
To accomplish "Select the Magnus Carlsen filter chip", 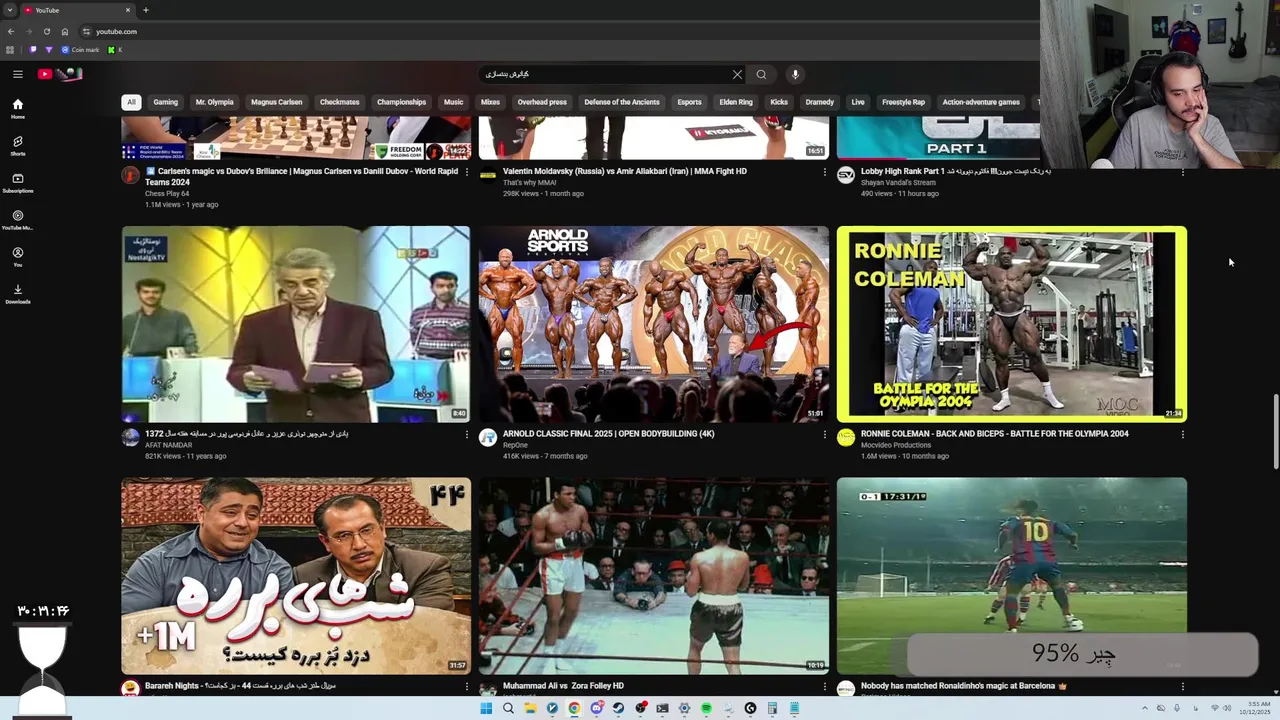I will pos(276,102).
